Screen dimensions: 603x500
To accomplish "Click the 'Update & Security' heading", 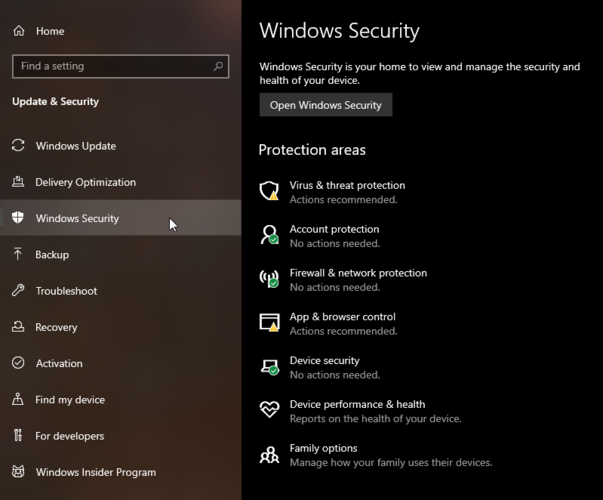I will click(55, 102).
